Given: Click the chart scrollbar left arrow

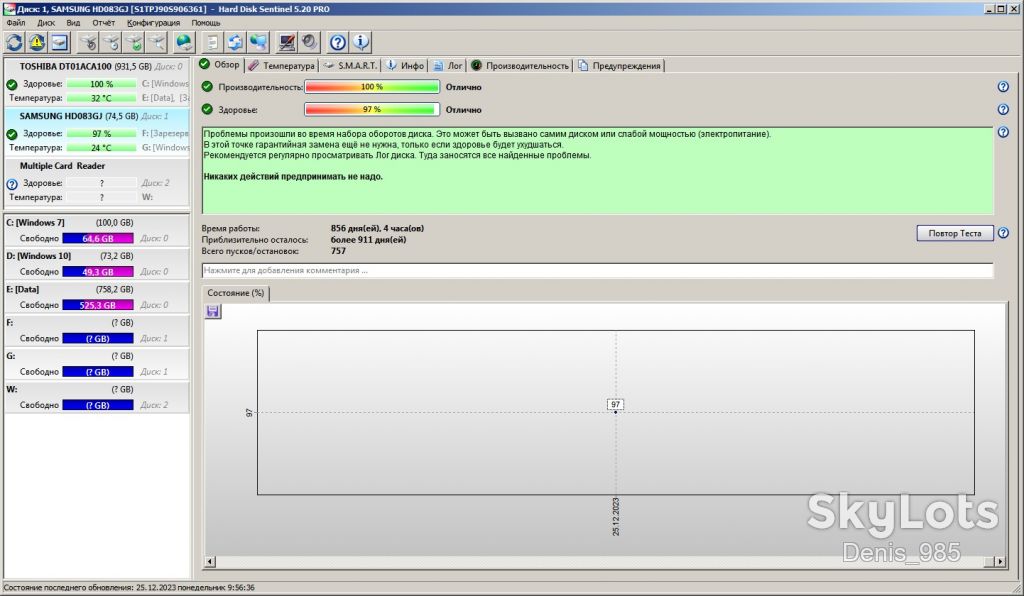Looking at the screenshot, I should click(210, 561).
